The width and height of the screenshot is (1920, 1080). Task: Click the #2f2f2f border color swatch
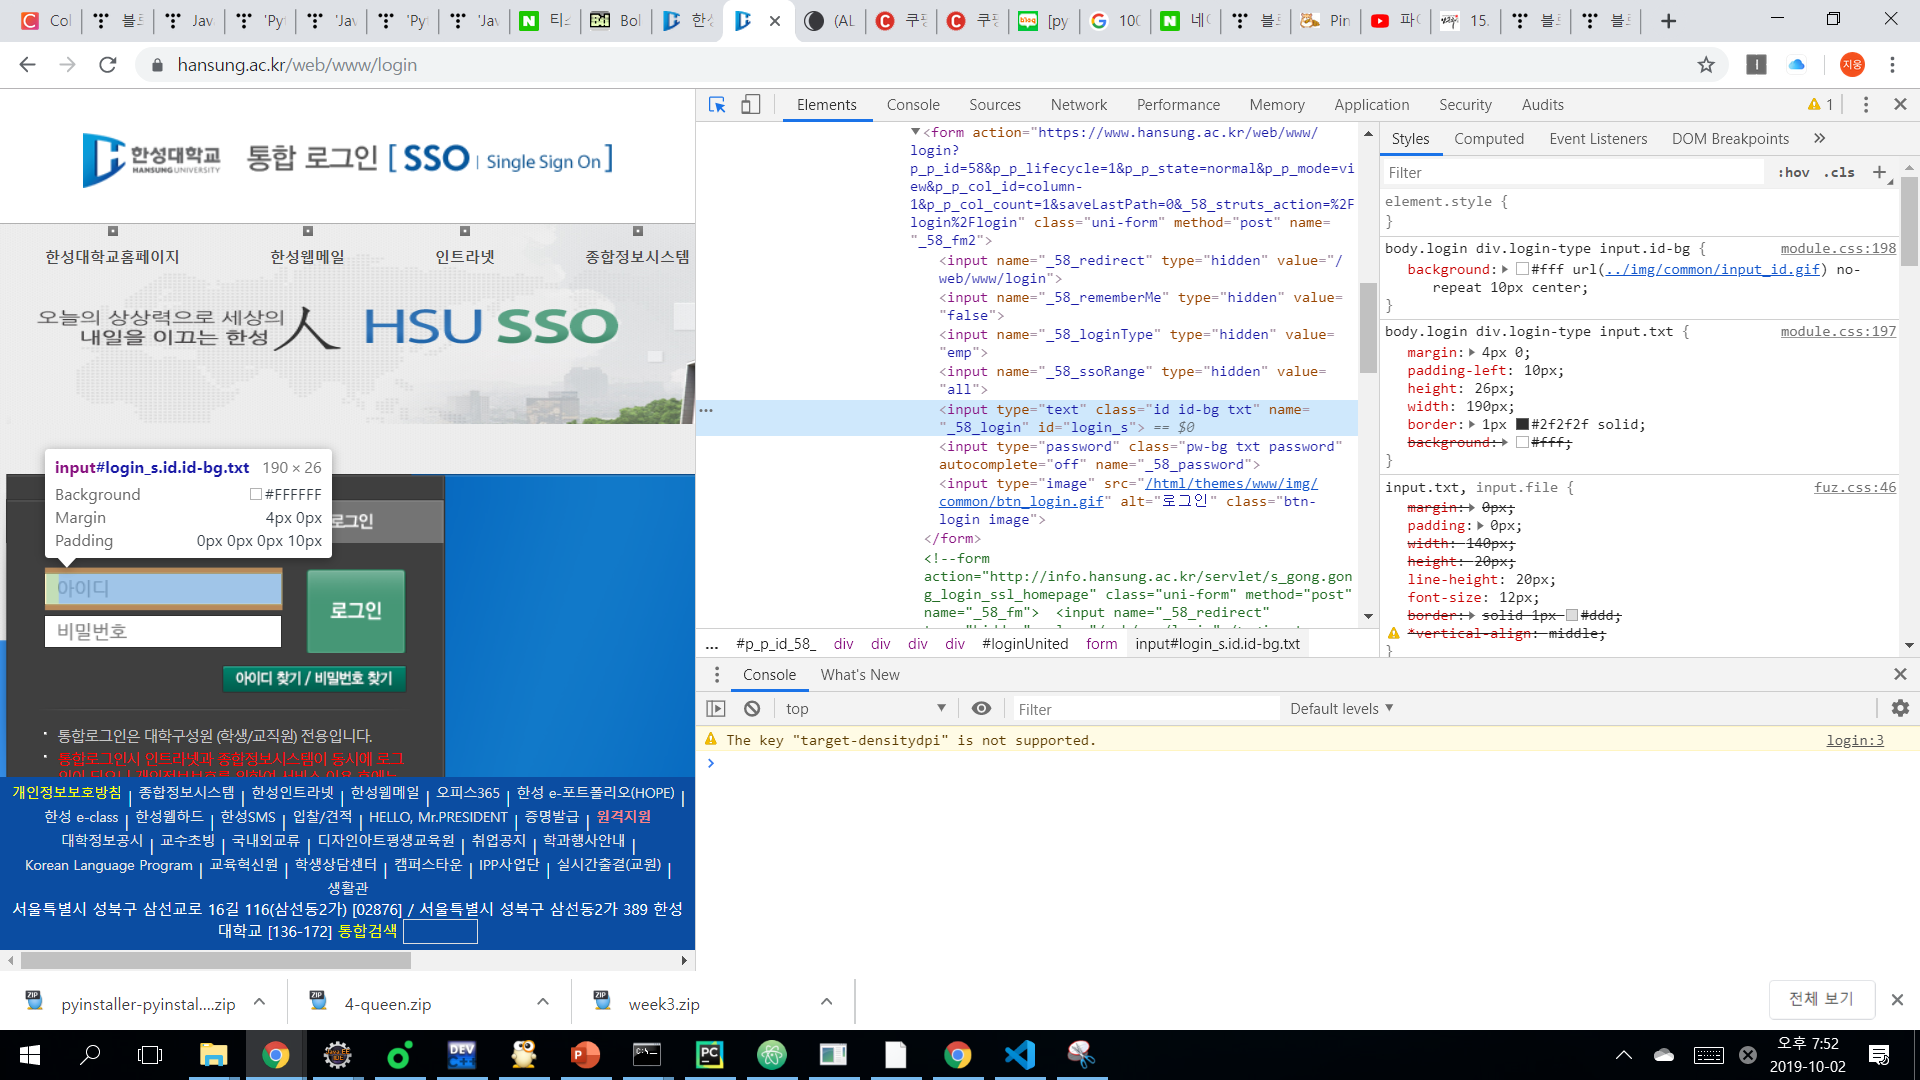point(1522,425)
